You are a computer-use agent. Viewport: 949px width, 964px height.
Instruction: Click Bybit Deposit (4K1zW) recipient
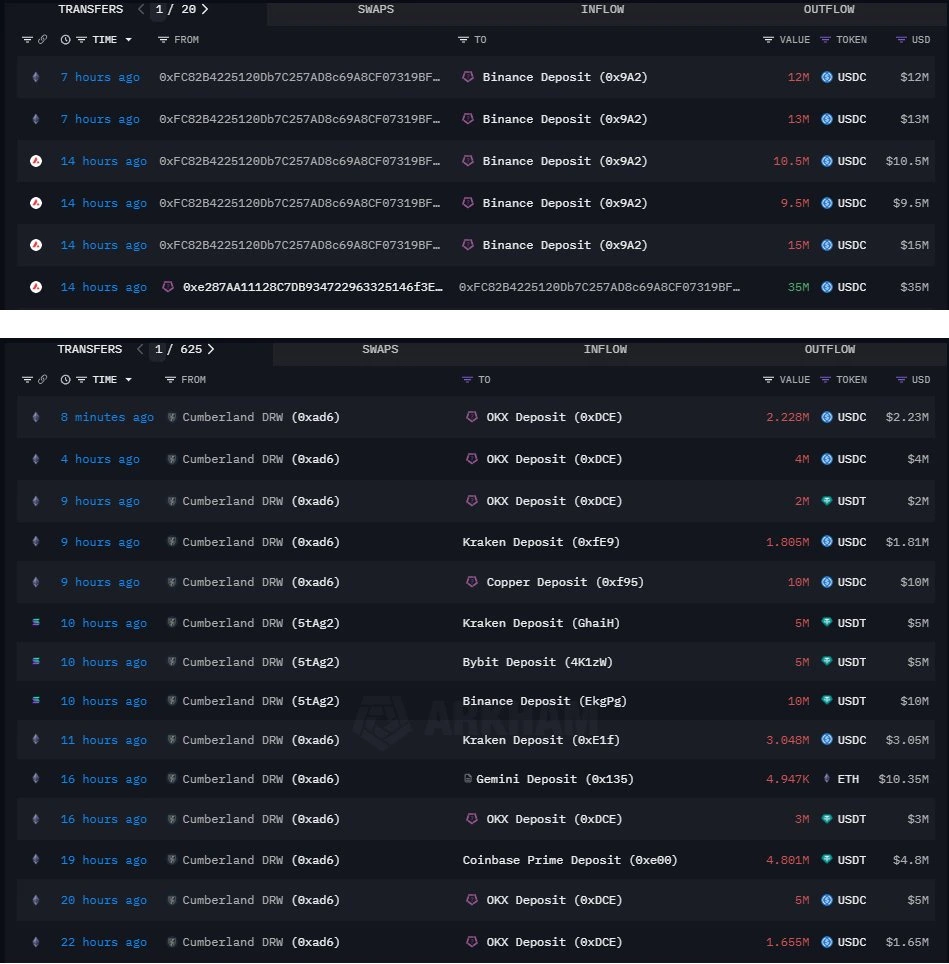pos(537,662)
